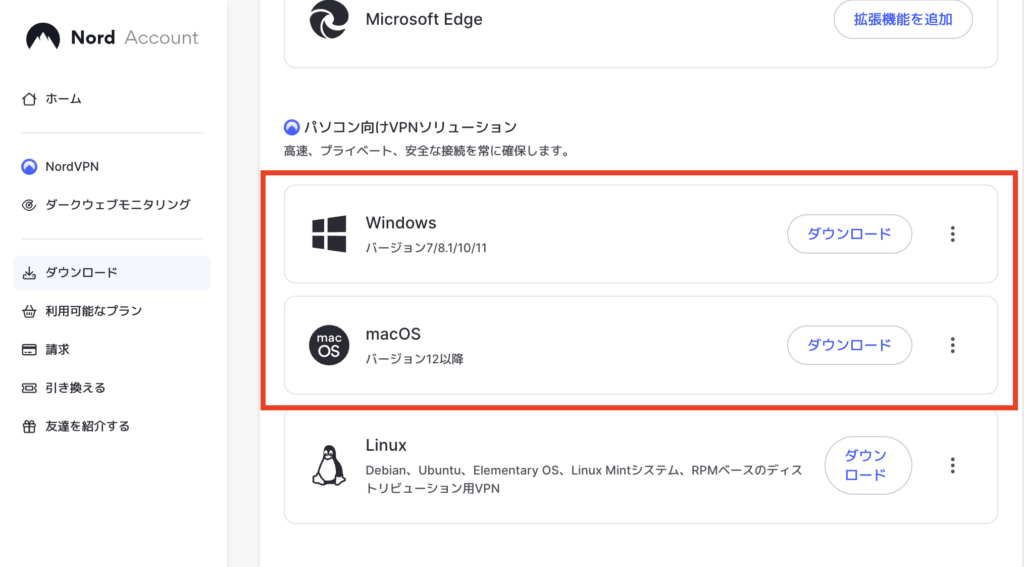Select ダウンロード in the sidebar
This screenshot has height=567, width=1024.
pos(81,273)
